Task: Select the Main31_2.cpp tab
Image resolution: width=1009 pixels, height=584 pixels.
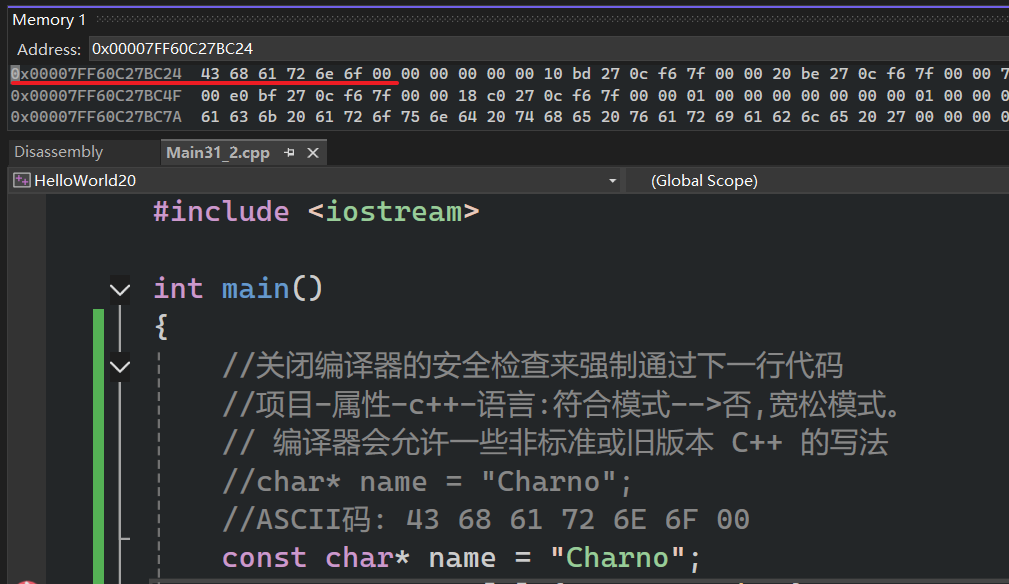Action: pyautogui.click(x=217, y=153)
